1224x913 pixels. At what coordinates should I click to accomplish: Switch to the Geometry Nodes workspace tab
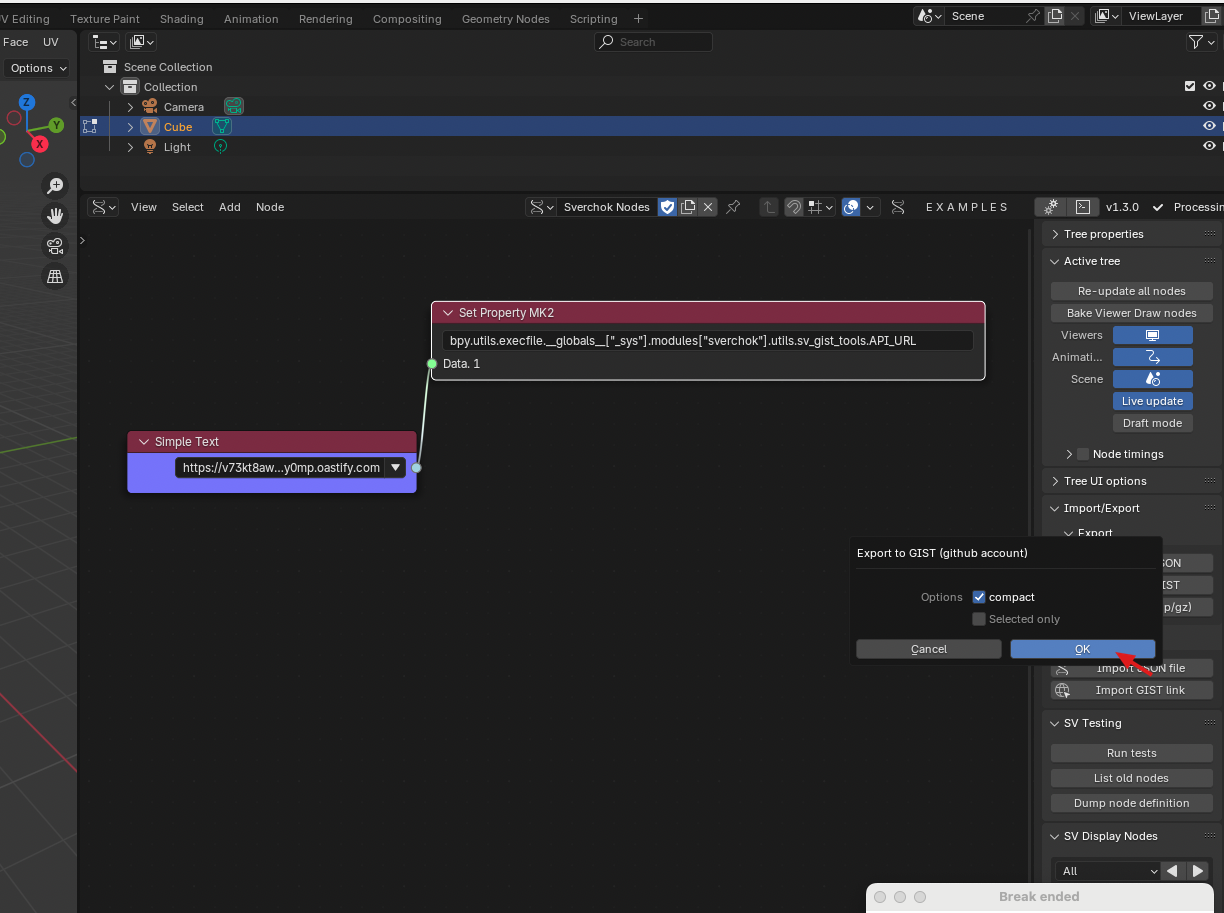505,19
